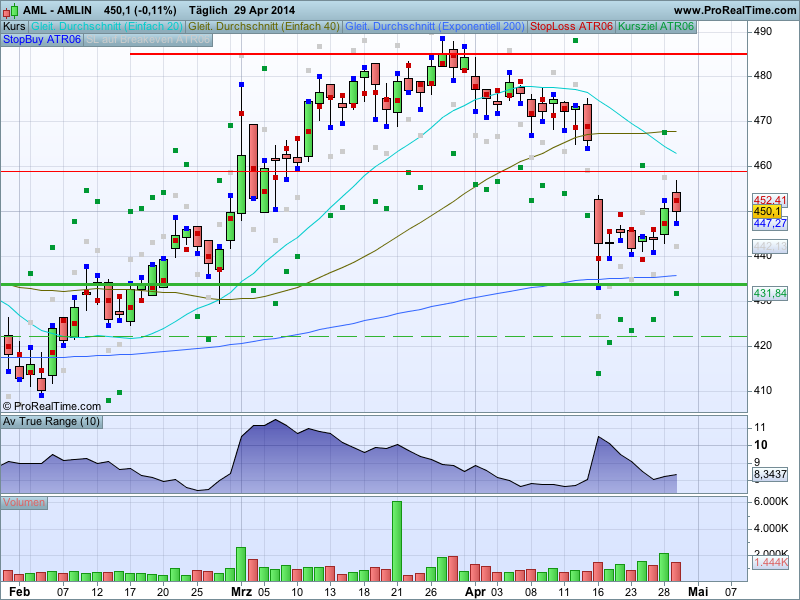Screen dimensions: 800x600
Task: Click the Volumen panel label
Action: (24, 503)
